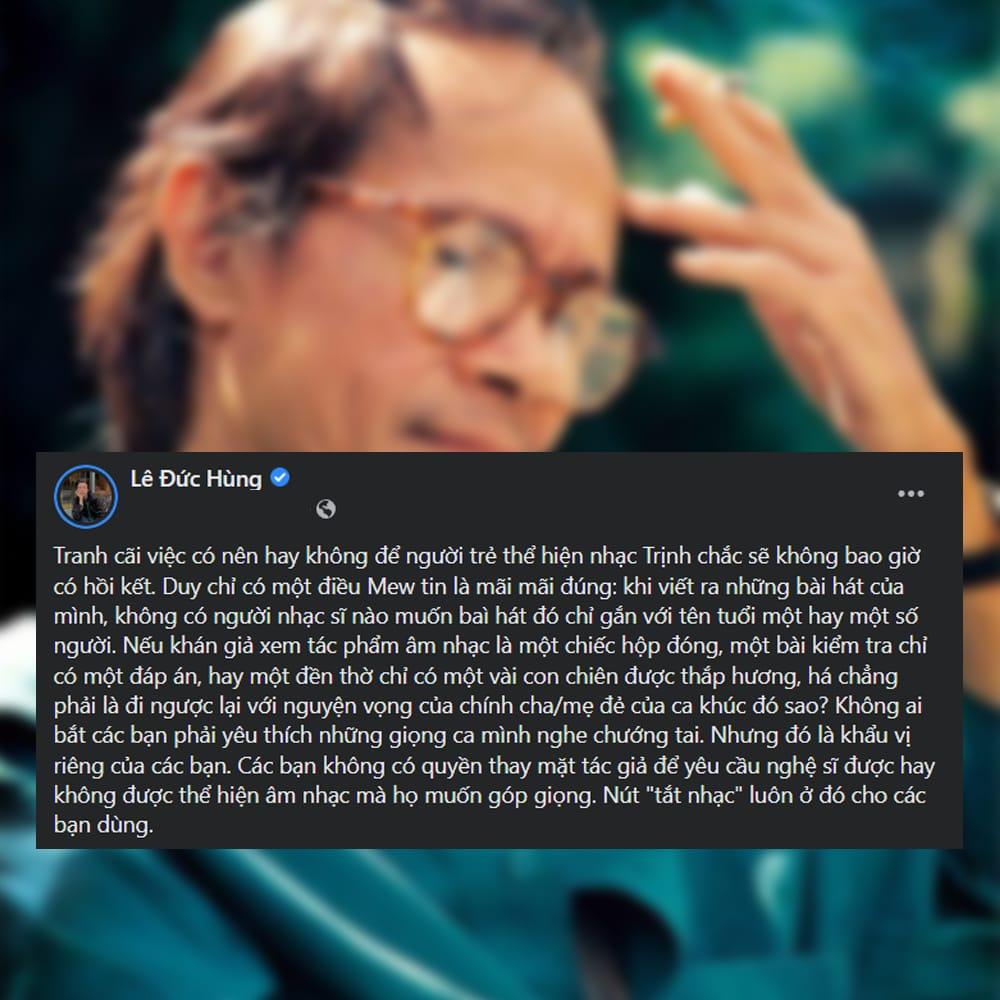Click the final words "bạn dùng."
1000x1000 pixels.
(x=103, y=825)
